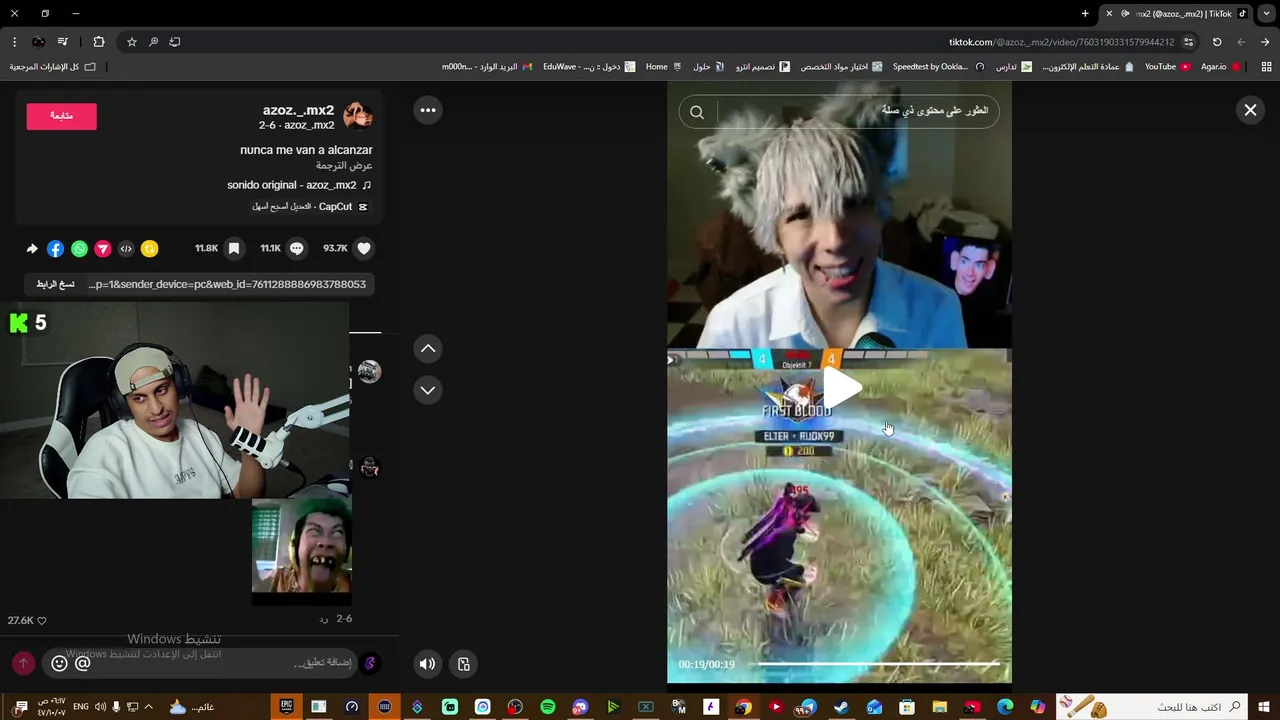Open the Home bookmark

click(663, 67)
